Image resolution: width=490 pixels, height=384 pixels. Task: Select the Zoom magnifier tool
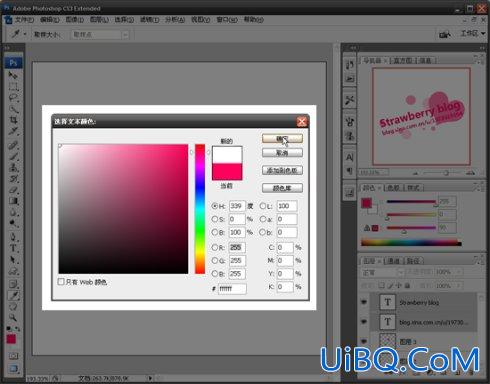tap(13, 317)
